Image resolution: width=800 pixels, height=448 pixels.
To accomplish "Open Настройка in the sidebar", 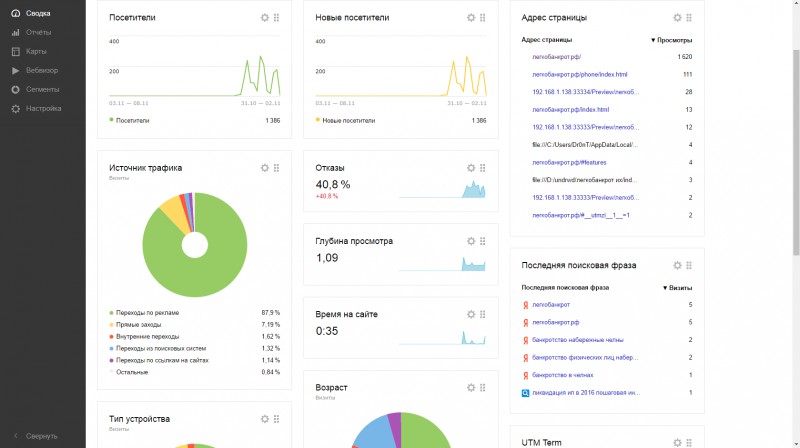I will tap(43, 108).
